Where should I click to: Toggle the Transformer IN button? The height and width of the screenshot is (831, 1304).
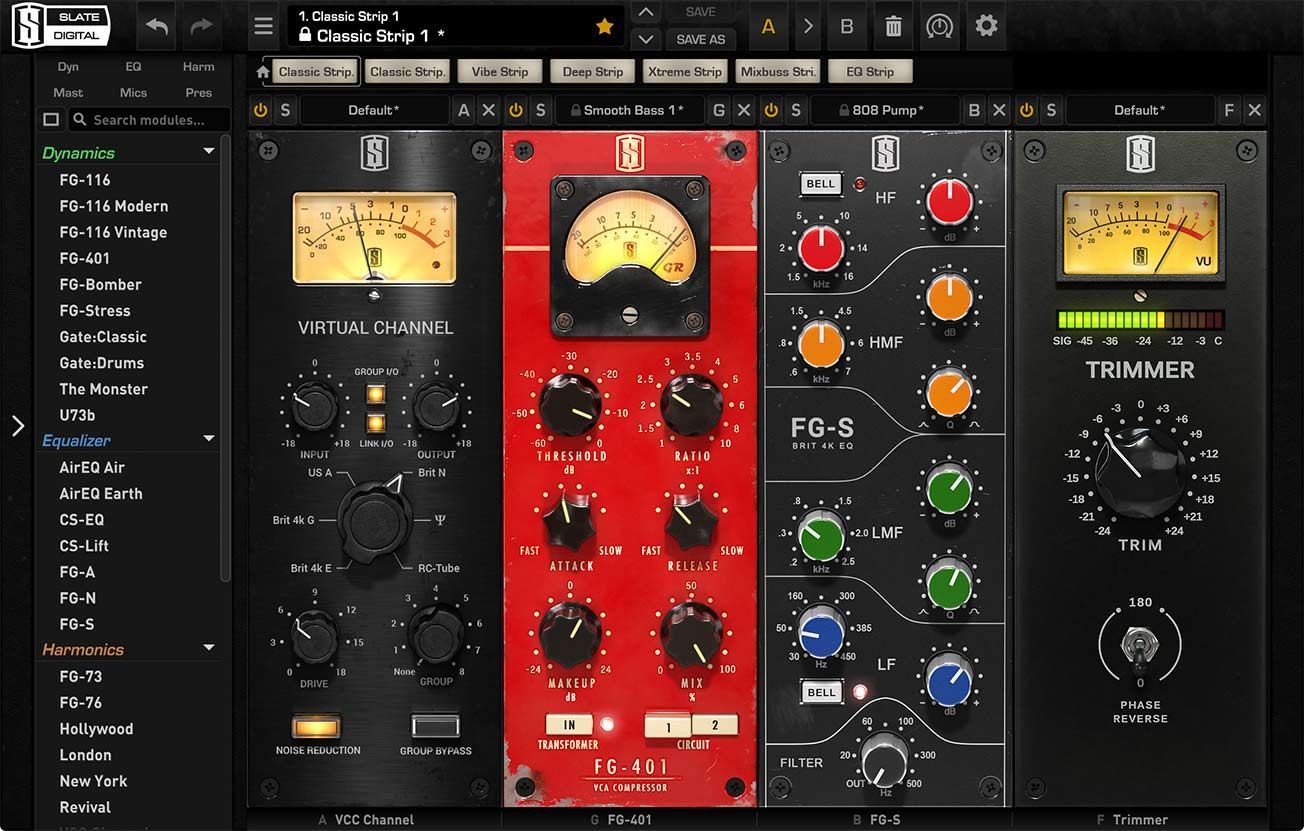569,724
